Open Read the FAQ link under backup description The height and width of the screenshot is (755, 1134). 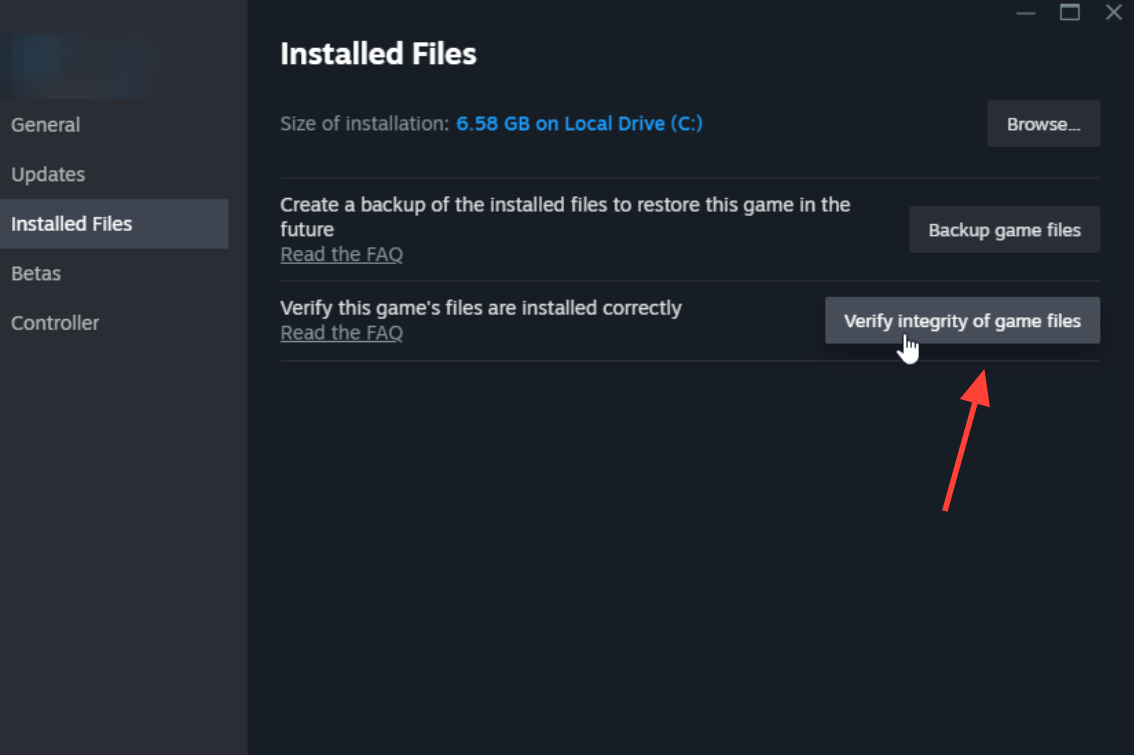point(341,255)
